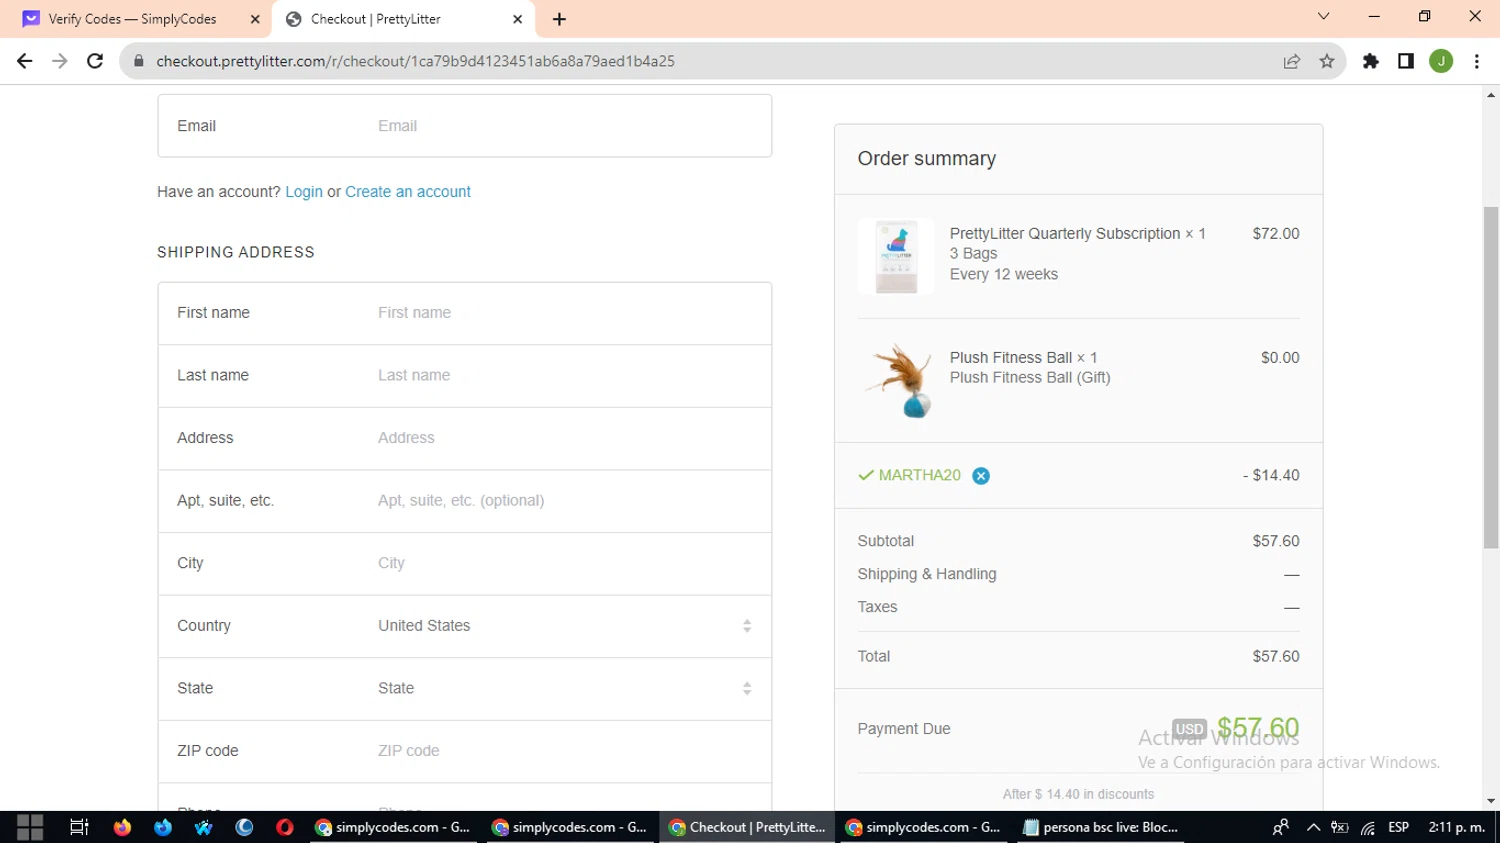The height and width of the screenshot is (843, 1500).
Task: Click the browser forward arrow
Action: click(x=60, y=61)
